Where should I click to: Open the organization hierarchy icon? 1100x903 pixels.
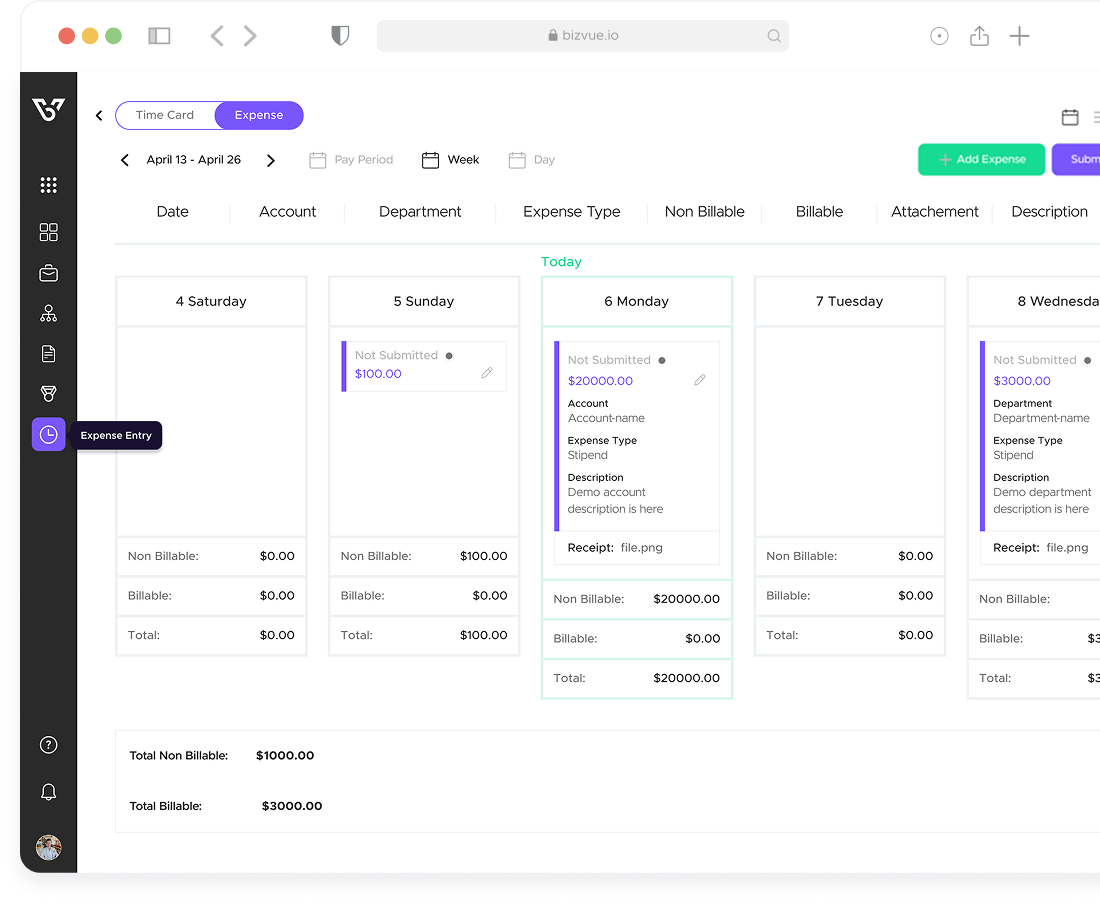[48, 314]
